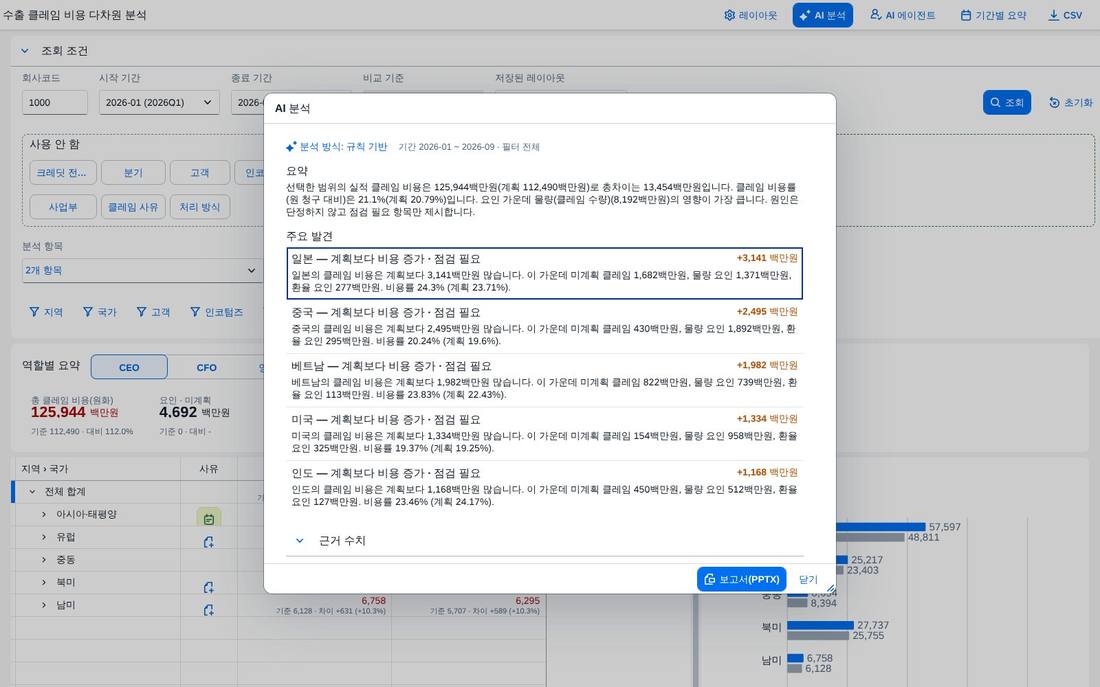Open the 시작 기간 dropdown 2026-01
Viewport: 1100px width, 687px height.
coord(159,102)
